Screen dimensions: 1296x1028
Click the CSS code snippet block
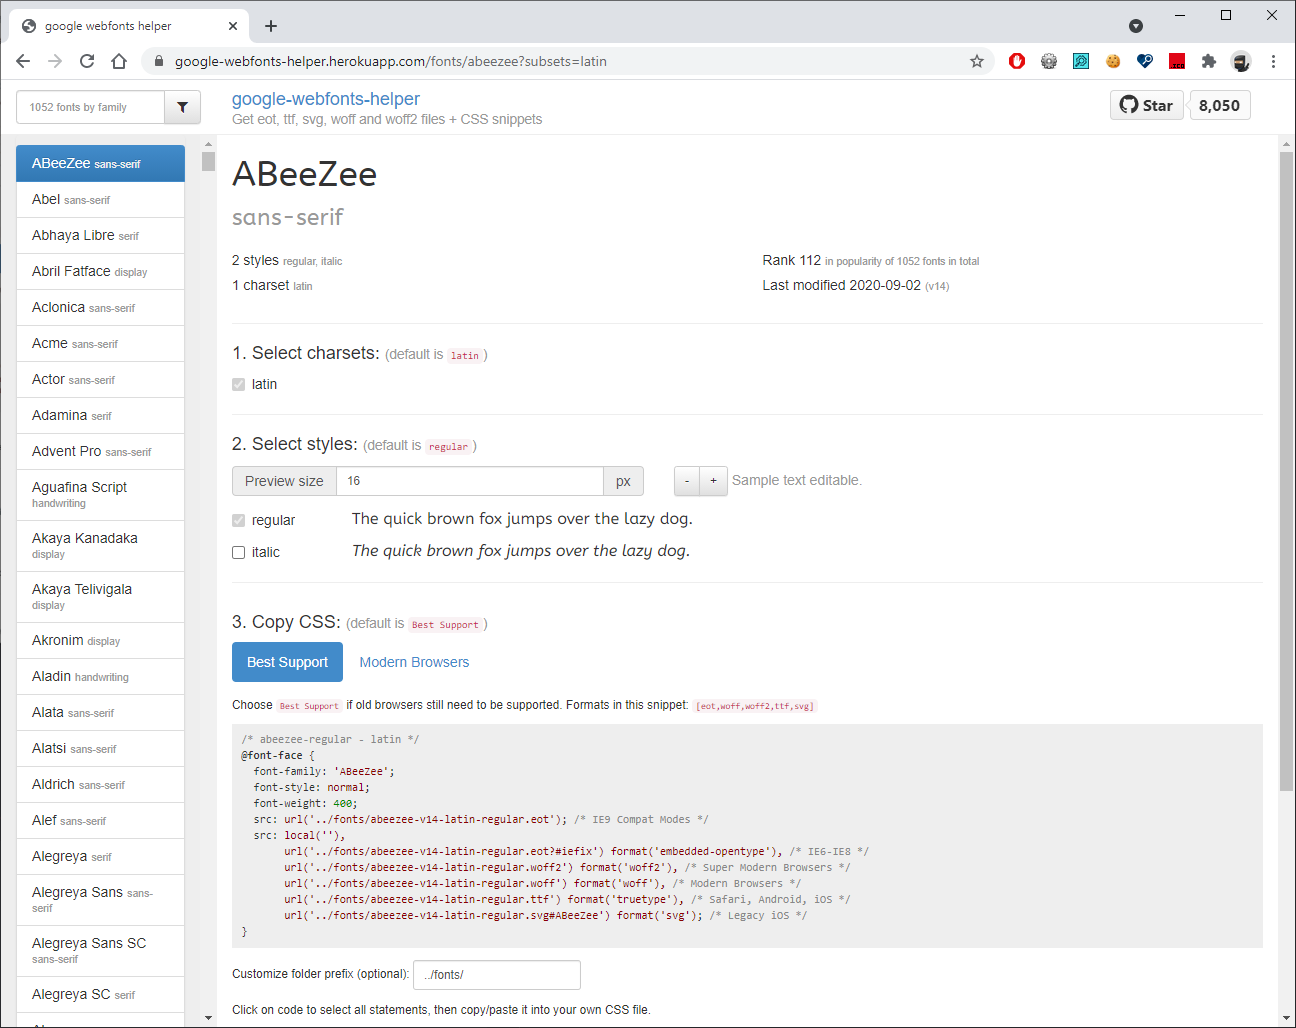pyautogui.click(x=747, y=836)
